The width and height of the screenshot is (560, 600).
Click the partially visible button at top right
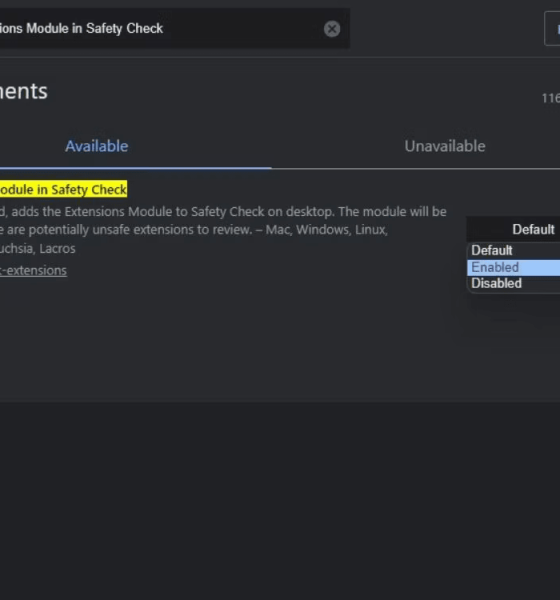coord(552,29)
